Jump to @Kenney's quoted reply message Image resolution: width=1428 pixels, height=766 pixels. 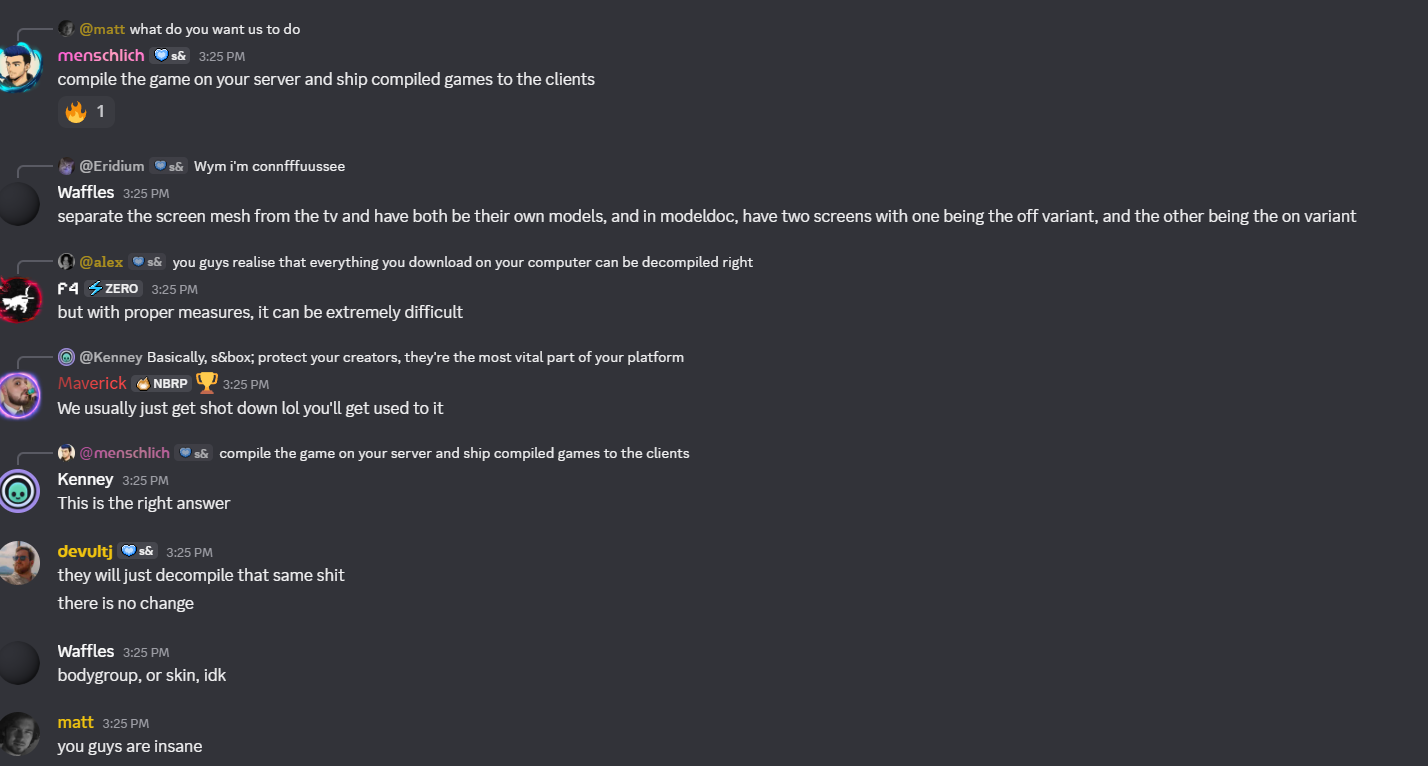tap(371, 357)
